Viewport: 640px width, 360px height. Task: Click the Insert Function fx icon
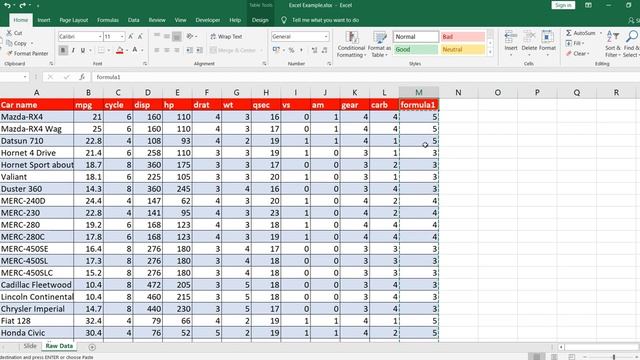point(82,77)
